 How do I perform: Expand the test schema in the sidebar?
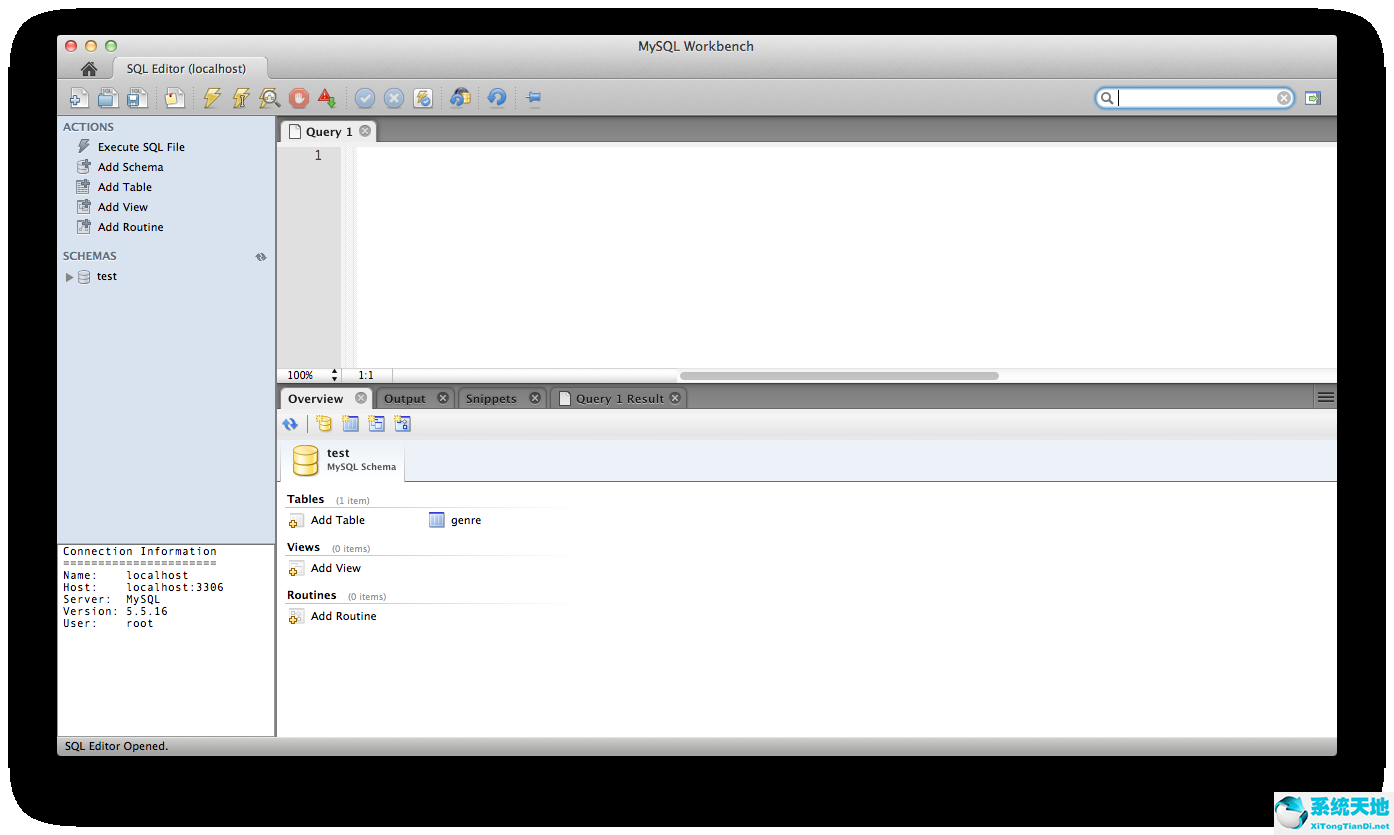69,276
